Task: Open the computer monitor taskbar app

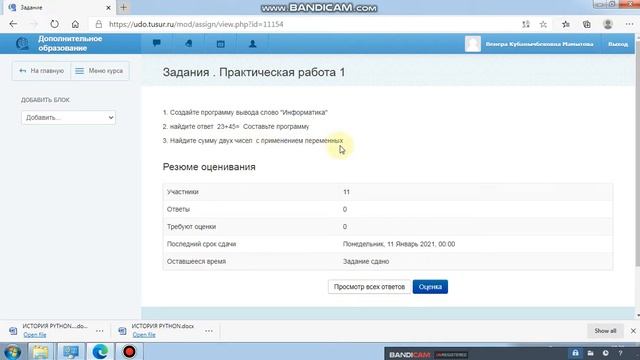Action: [71, 351]
